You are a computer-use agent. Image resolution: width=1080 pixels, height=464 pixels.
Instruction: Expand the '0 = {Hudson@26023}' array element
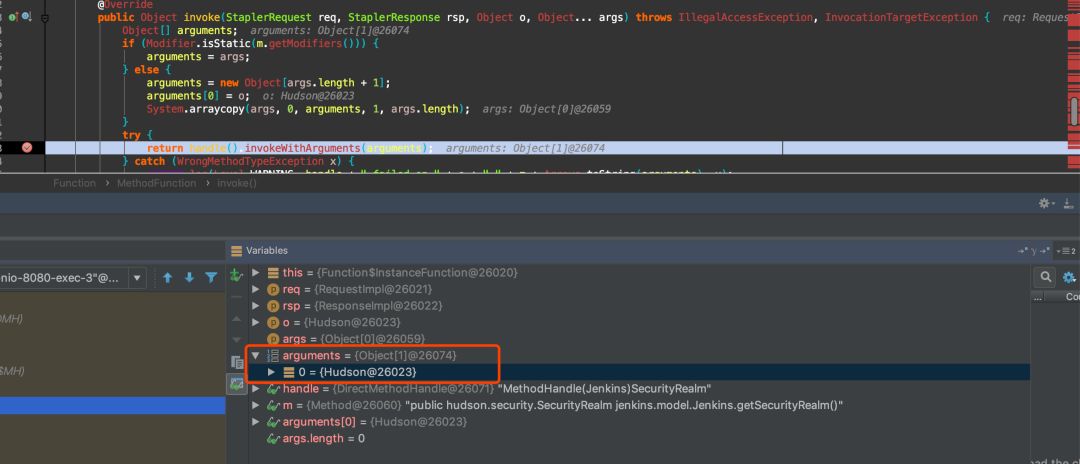pyautogui.click(x=271, y=372)
